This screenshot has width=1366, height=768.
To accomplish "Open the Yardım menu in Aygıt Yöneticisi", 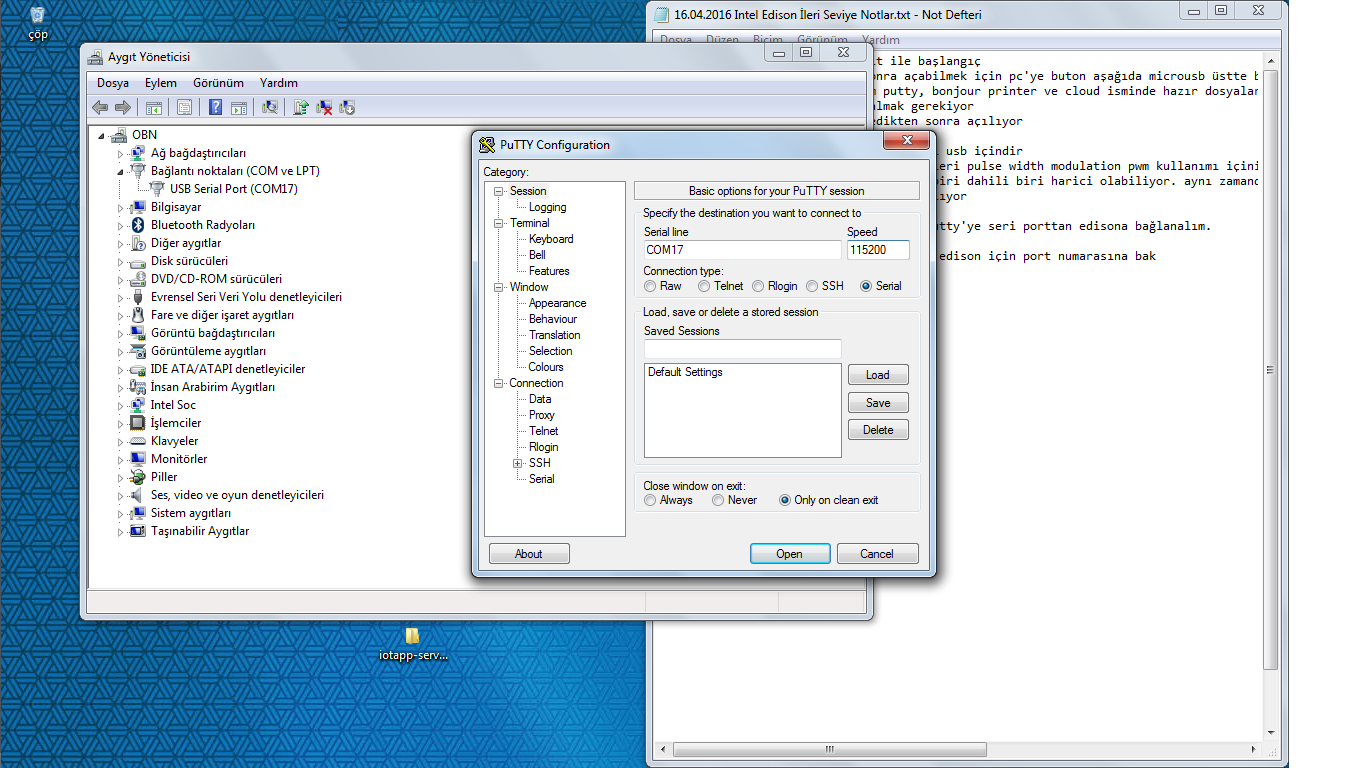I will coord(279,83).
